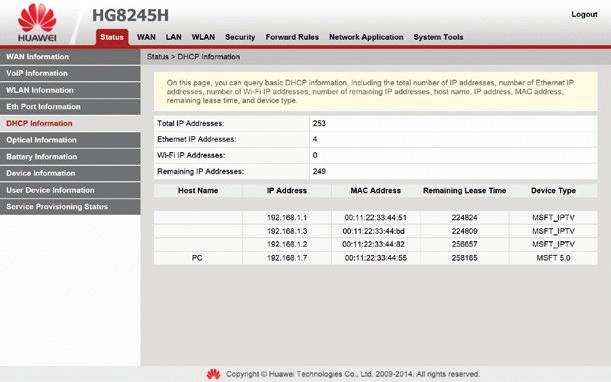This screenshot has height=382, width=611.
Task: Click lease time value 224824
Action: click(464, 218)
